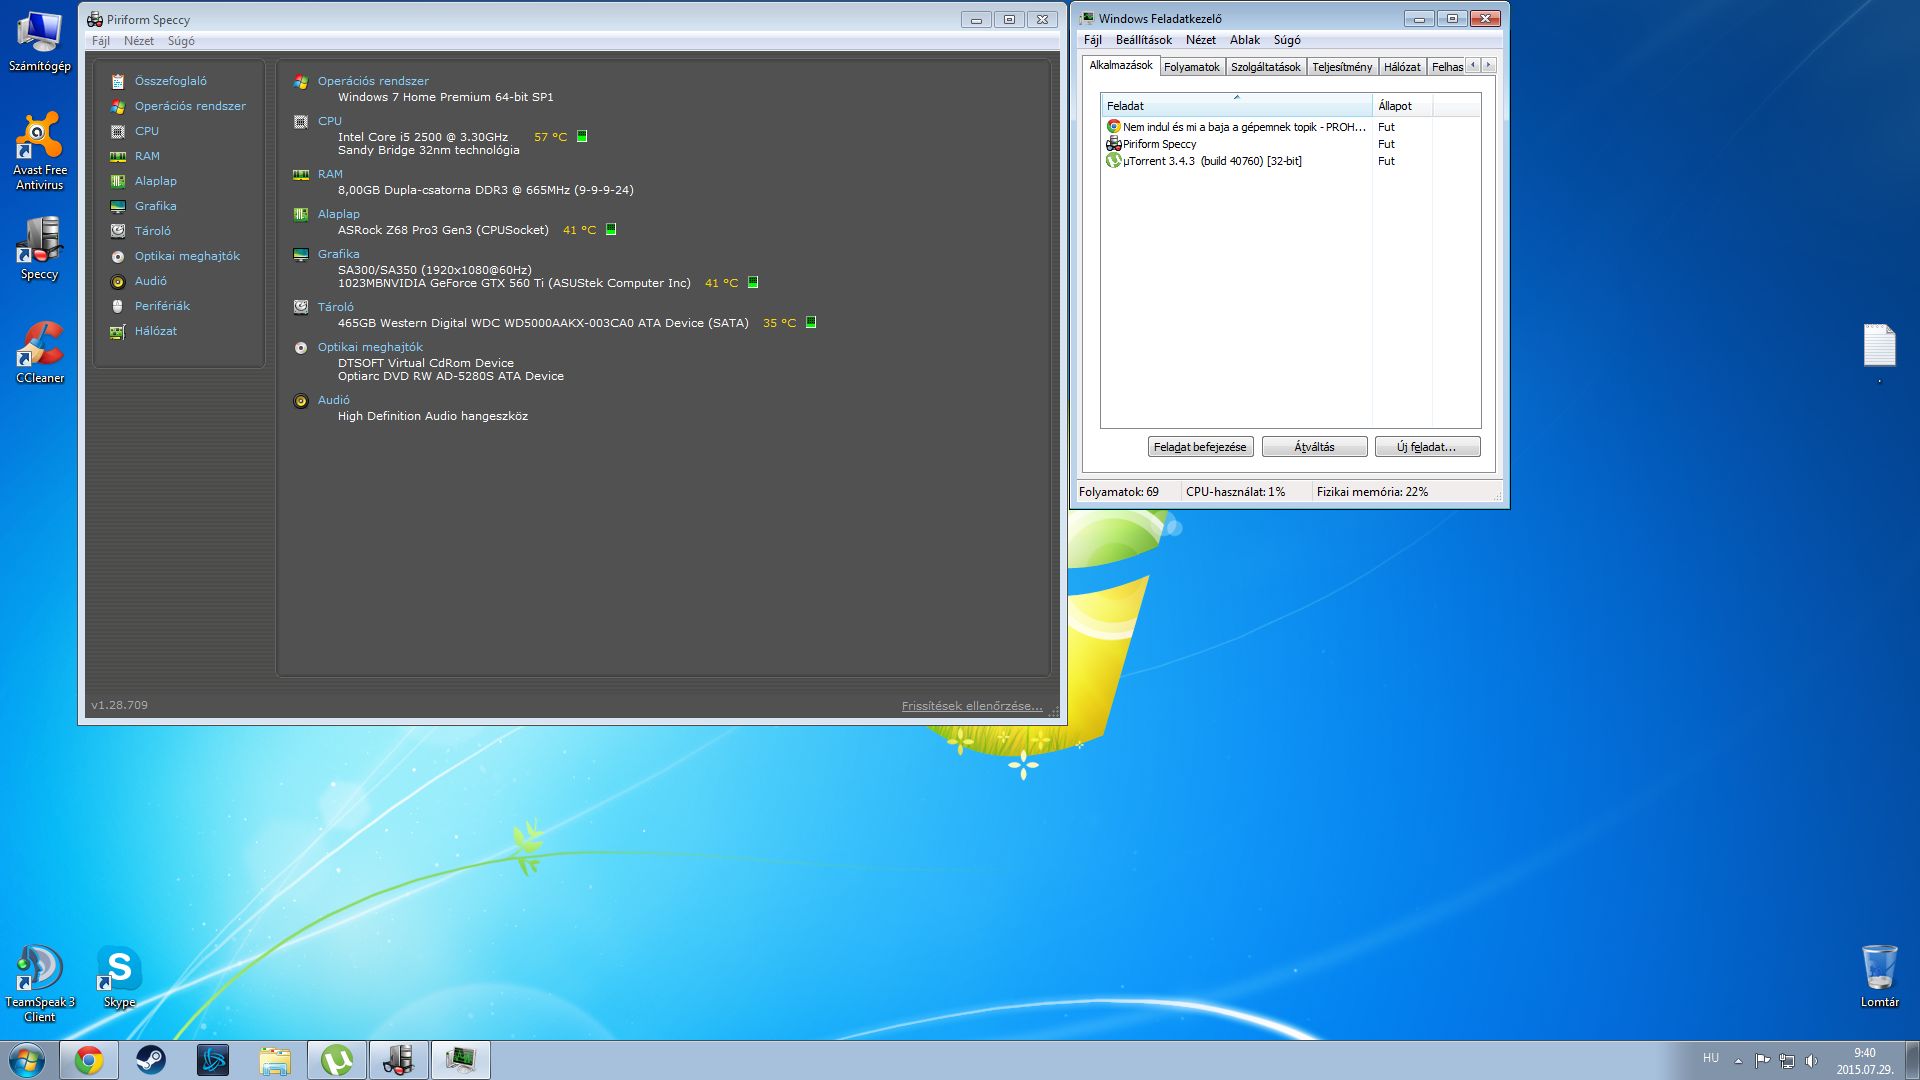Select µTorrent 3.4.3 task row

click(1290, 161)
